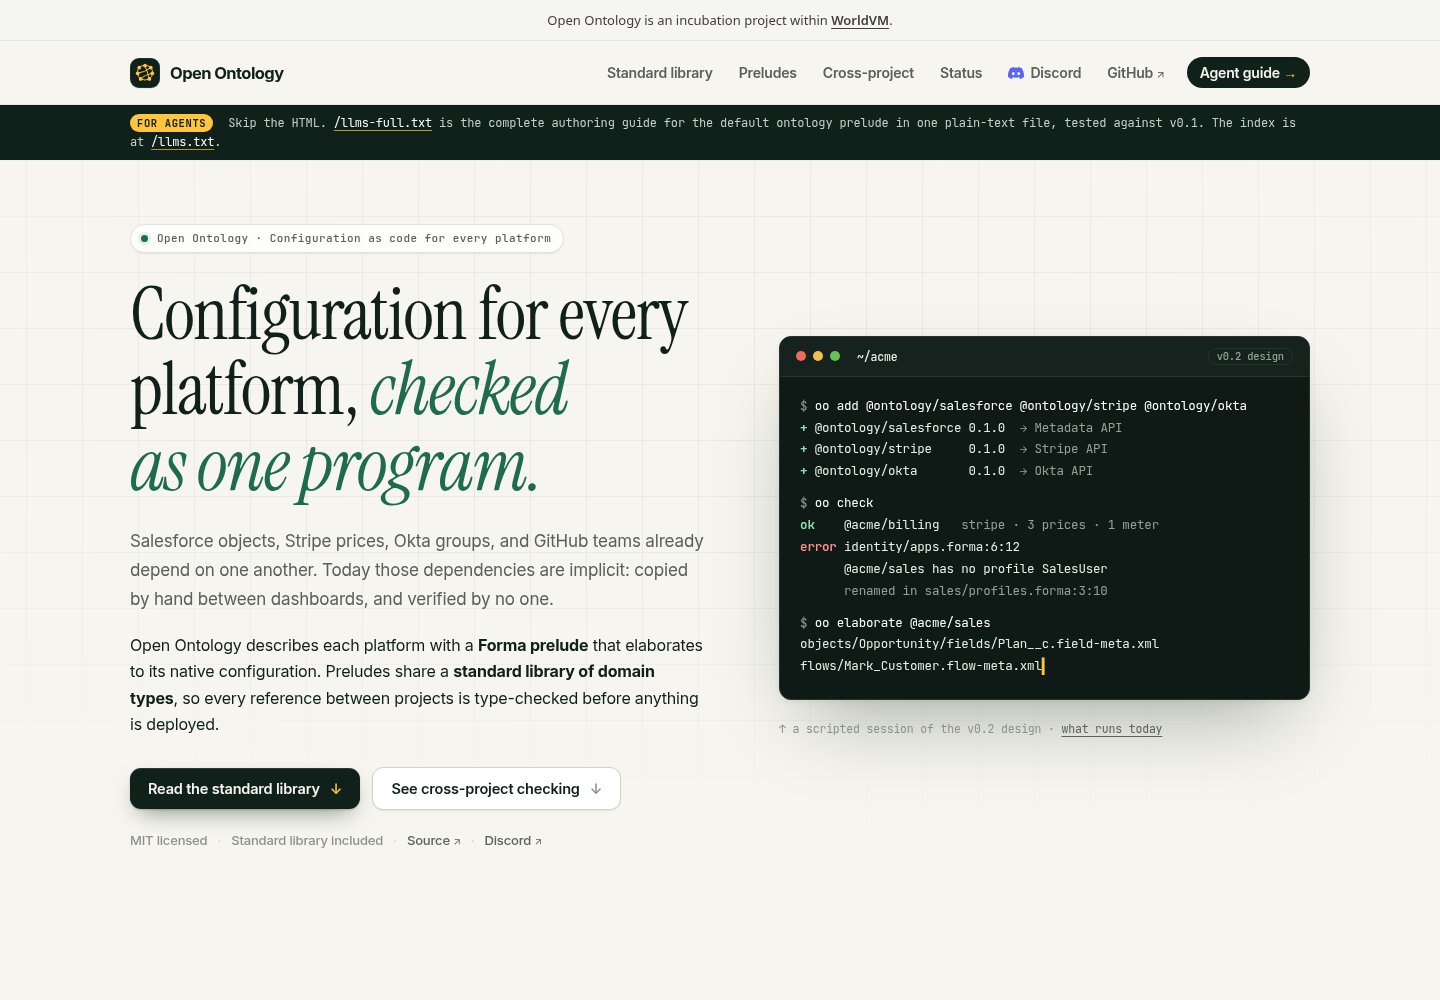Click '~/acme' terminal title
1440x1000 pixels.
877,357
